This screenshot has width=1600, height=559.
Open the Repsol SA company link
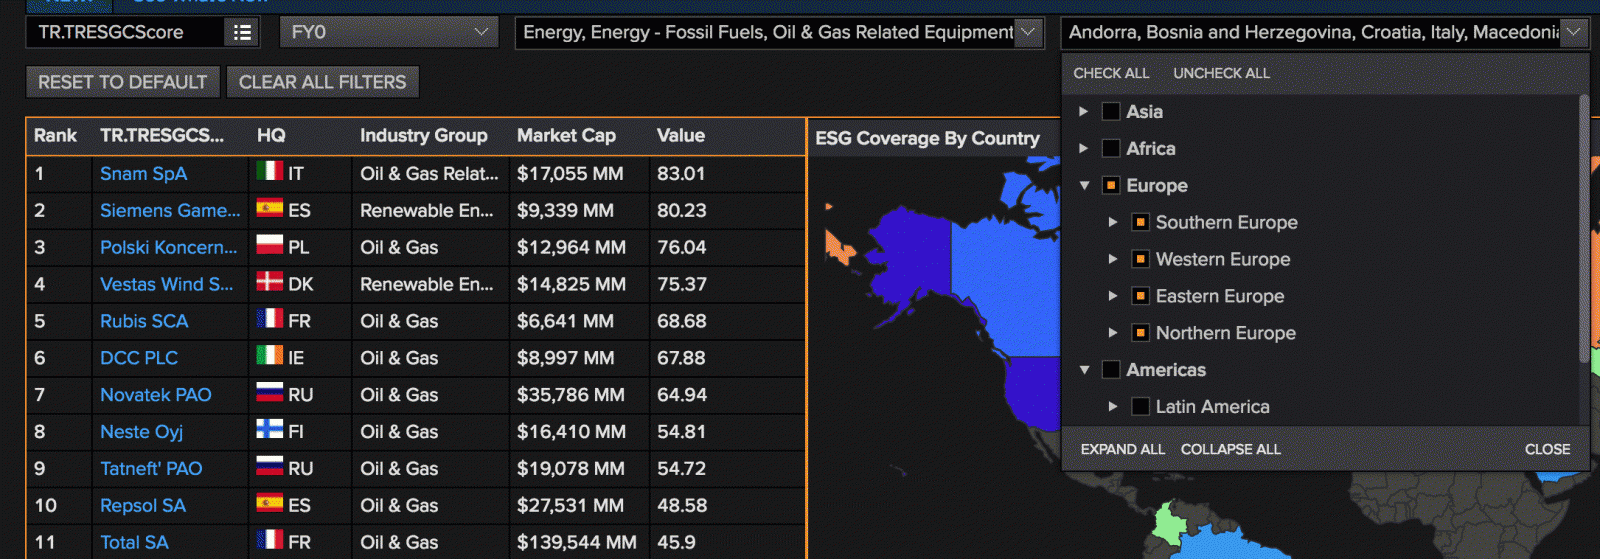pyautogui.click(x=143, y=505)
